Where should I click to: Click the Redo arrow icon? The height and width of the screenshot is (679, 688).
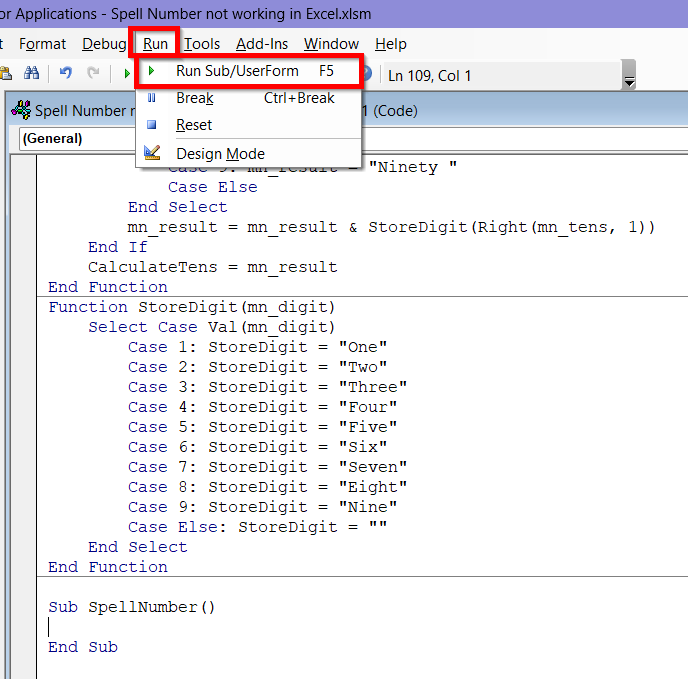[93, 74]
